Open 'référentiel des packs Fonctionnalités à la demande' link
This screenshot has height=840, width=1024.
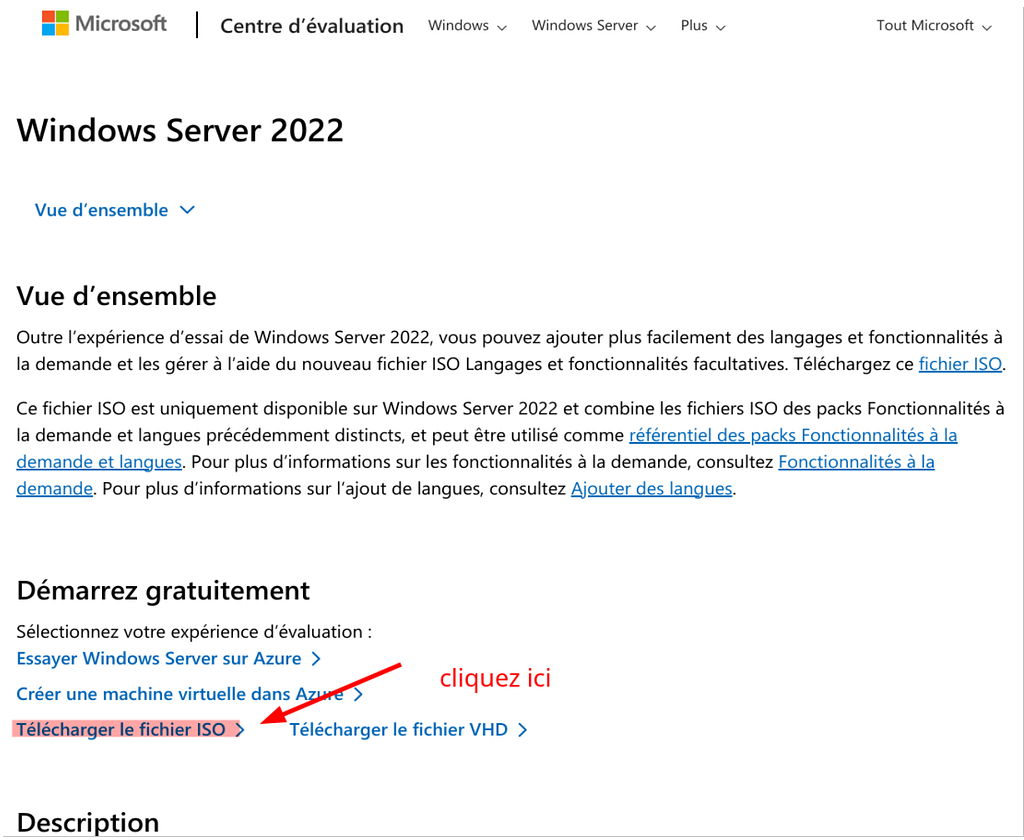(x=793, y=436)
